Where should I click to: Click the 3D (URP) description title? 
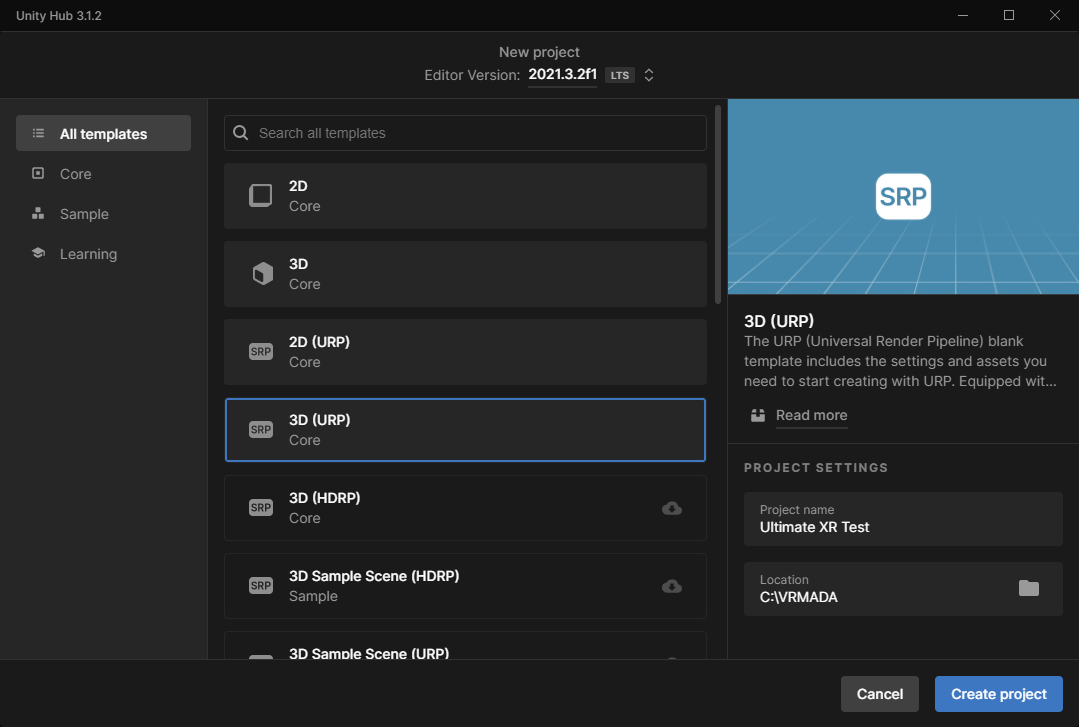pos(779,321)
